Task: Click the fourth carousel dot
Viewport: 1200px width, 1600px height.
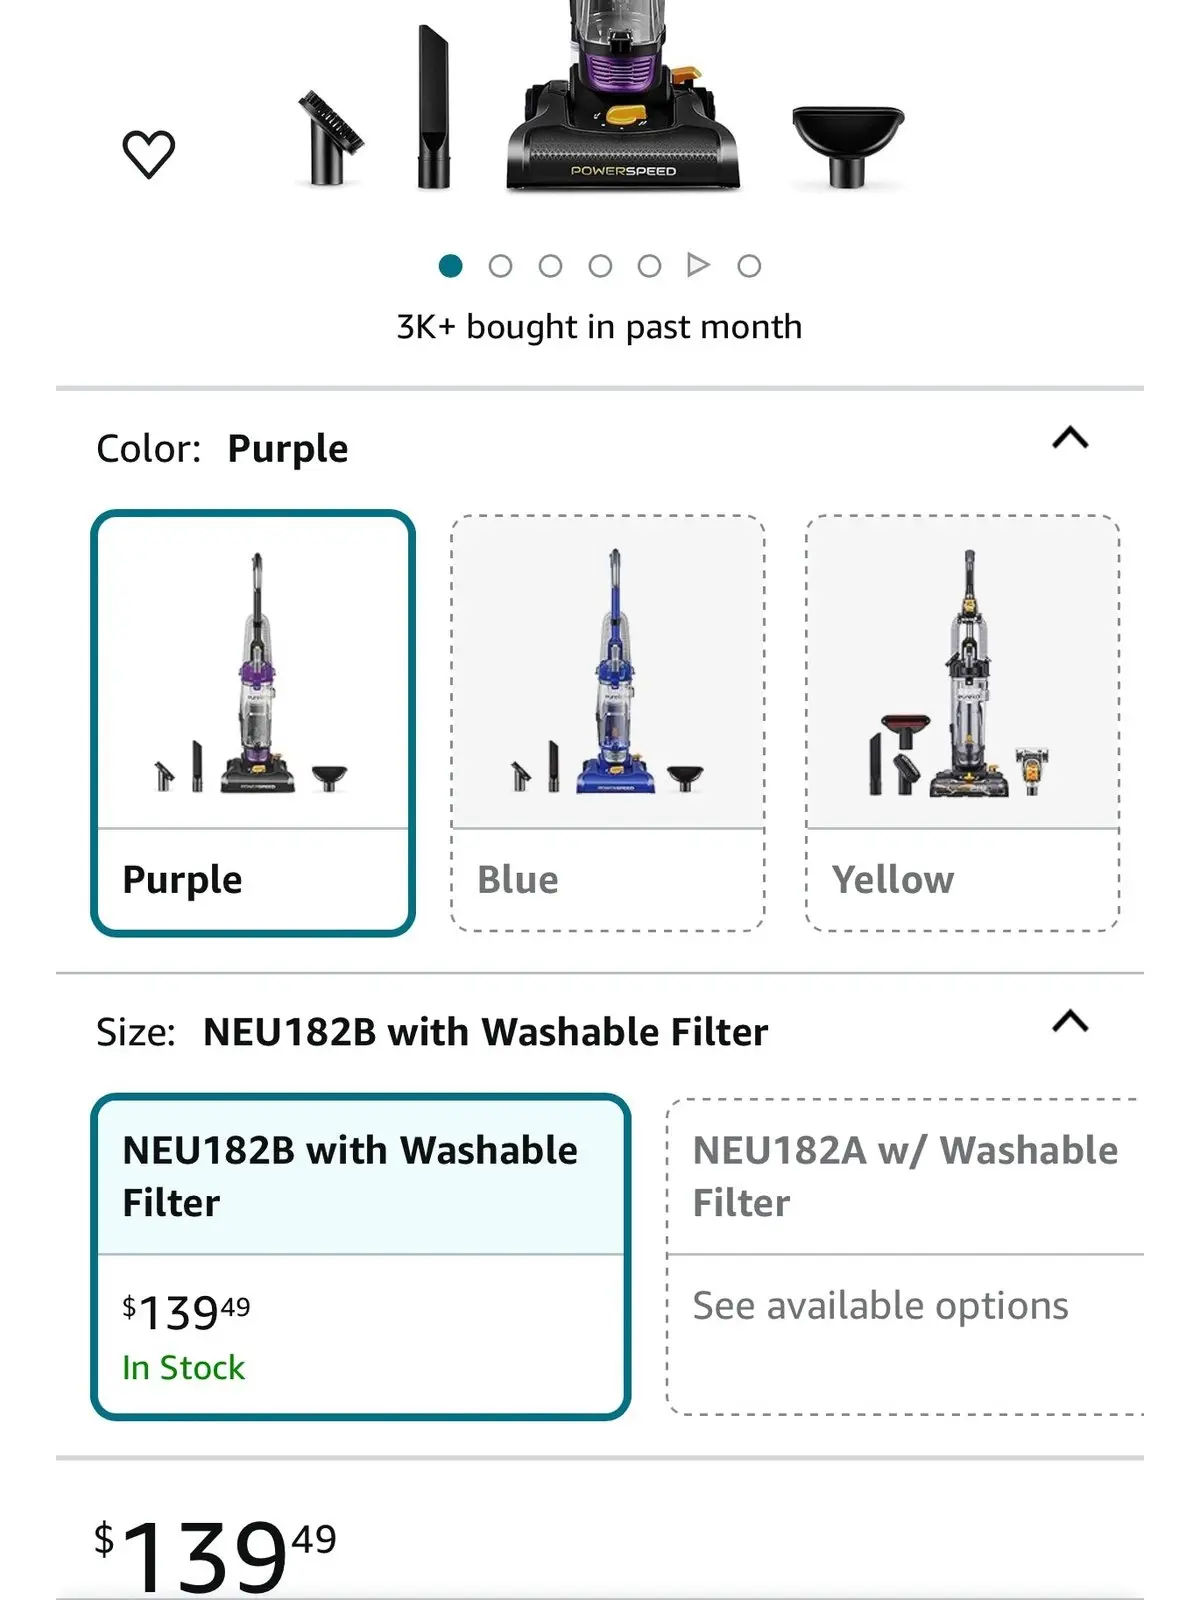Action: point(600,266)
